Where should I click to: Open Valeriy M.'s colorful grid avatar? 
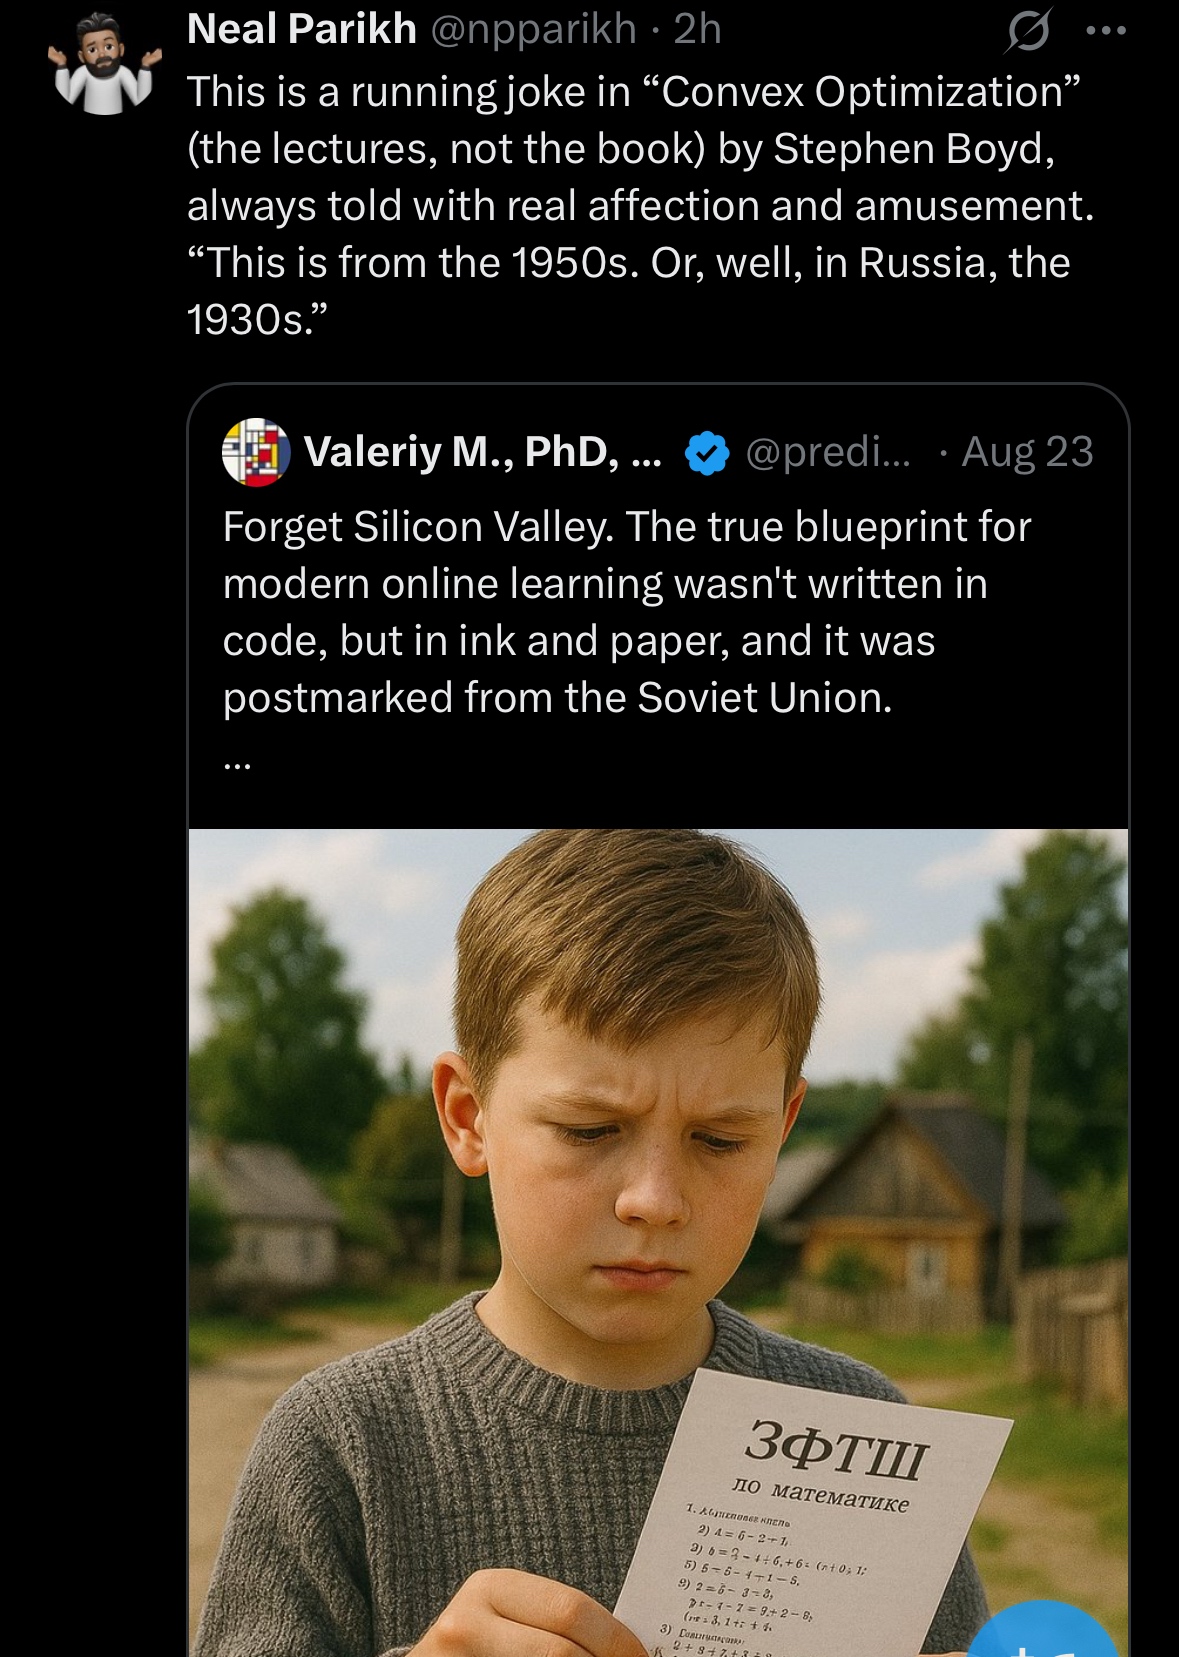[x=256, y=452]
